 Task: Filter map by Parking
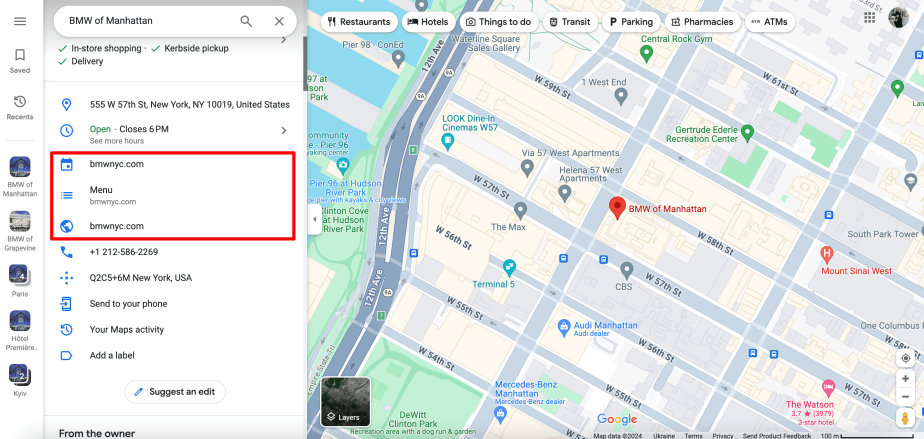631,21
